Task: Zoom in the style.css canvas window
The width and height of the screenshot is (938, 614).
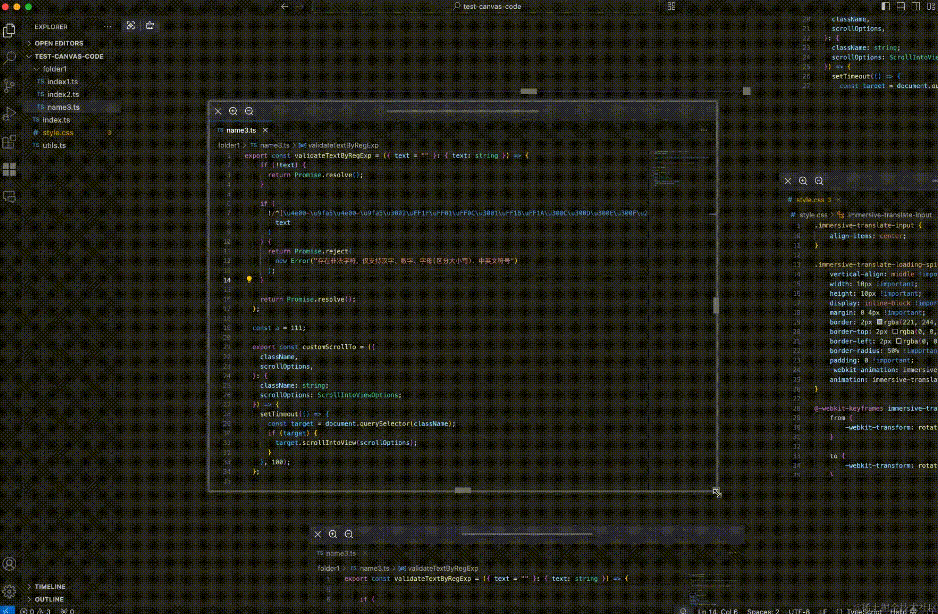Action: 803,181
